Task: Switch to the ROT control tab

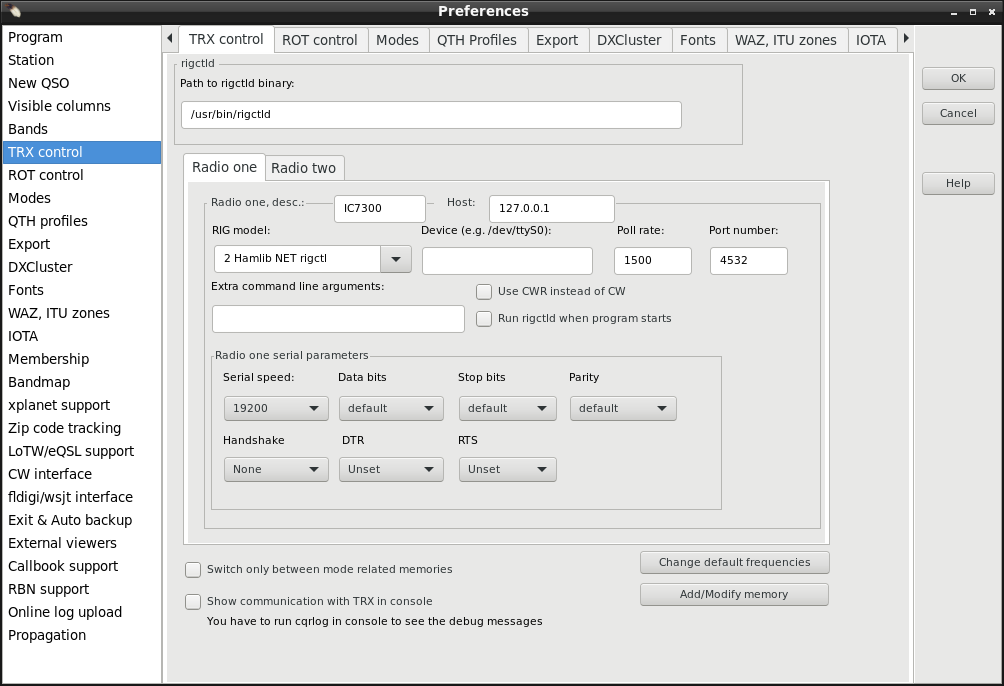Action: point(320,40)
